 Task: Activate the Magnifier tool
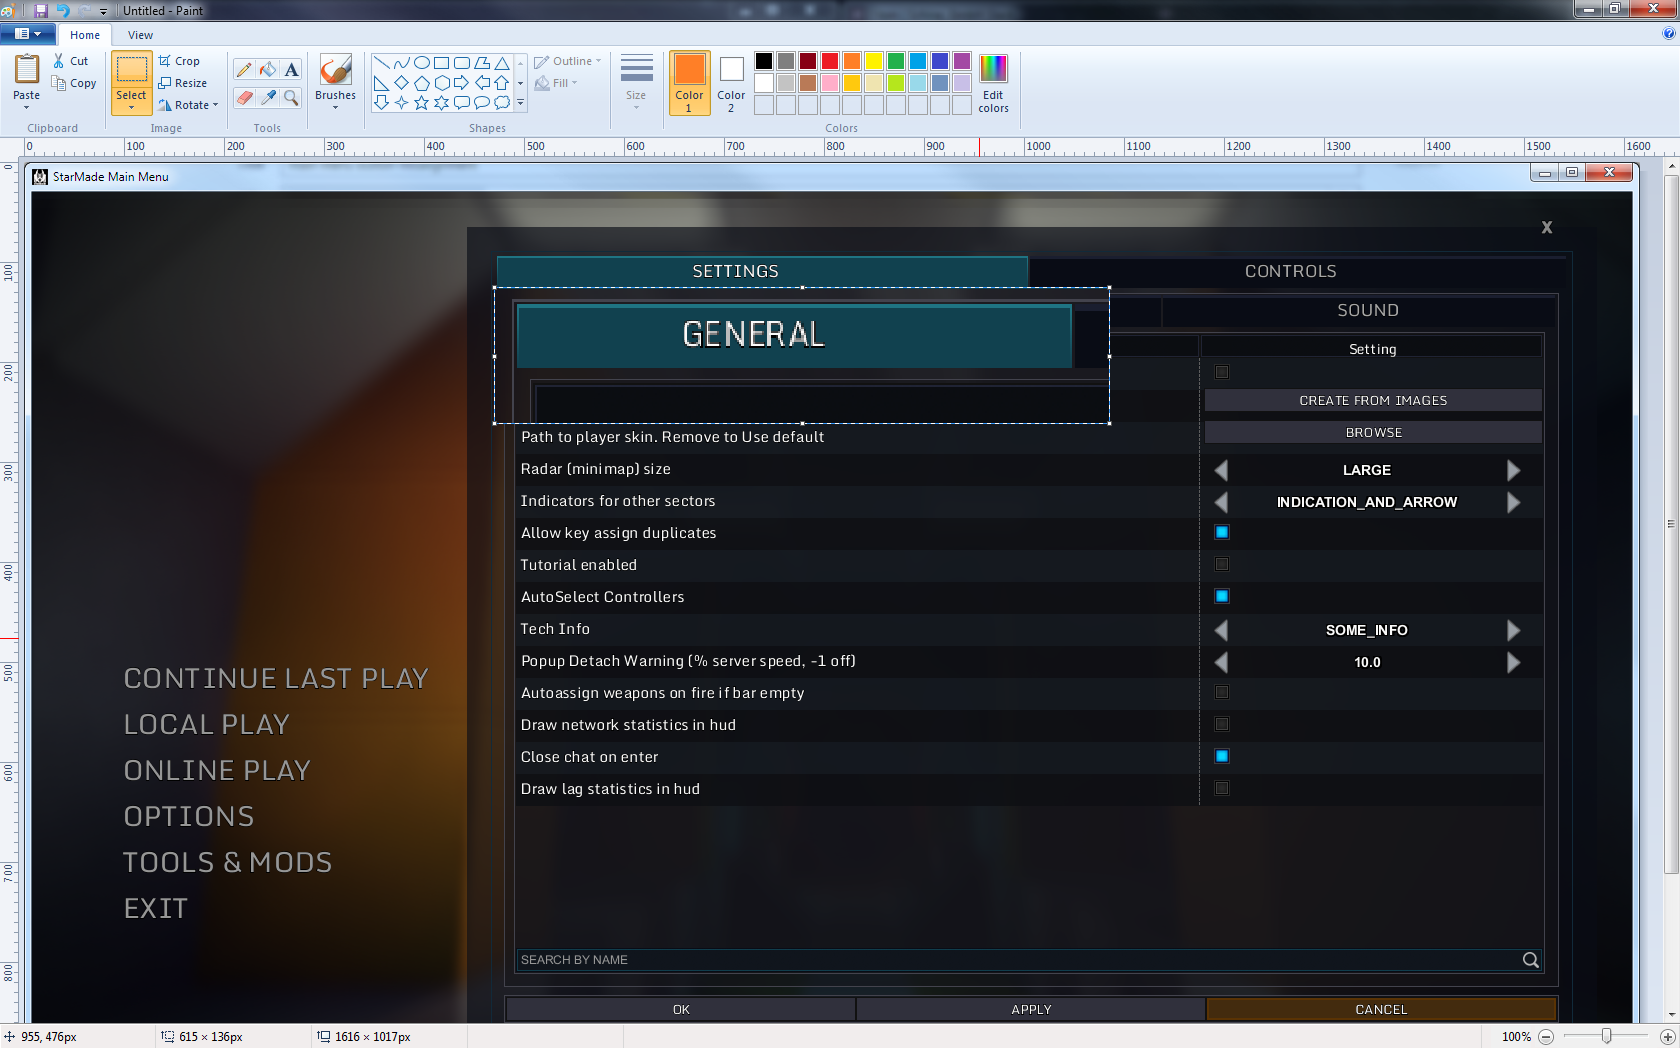[x=291, y=97]
